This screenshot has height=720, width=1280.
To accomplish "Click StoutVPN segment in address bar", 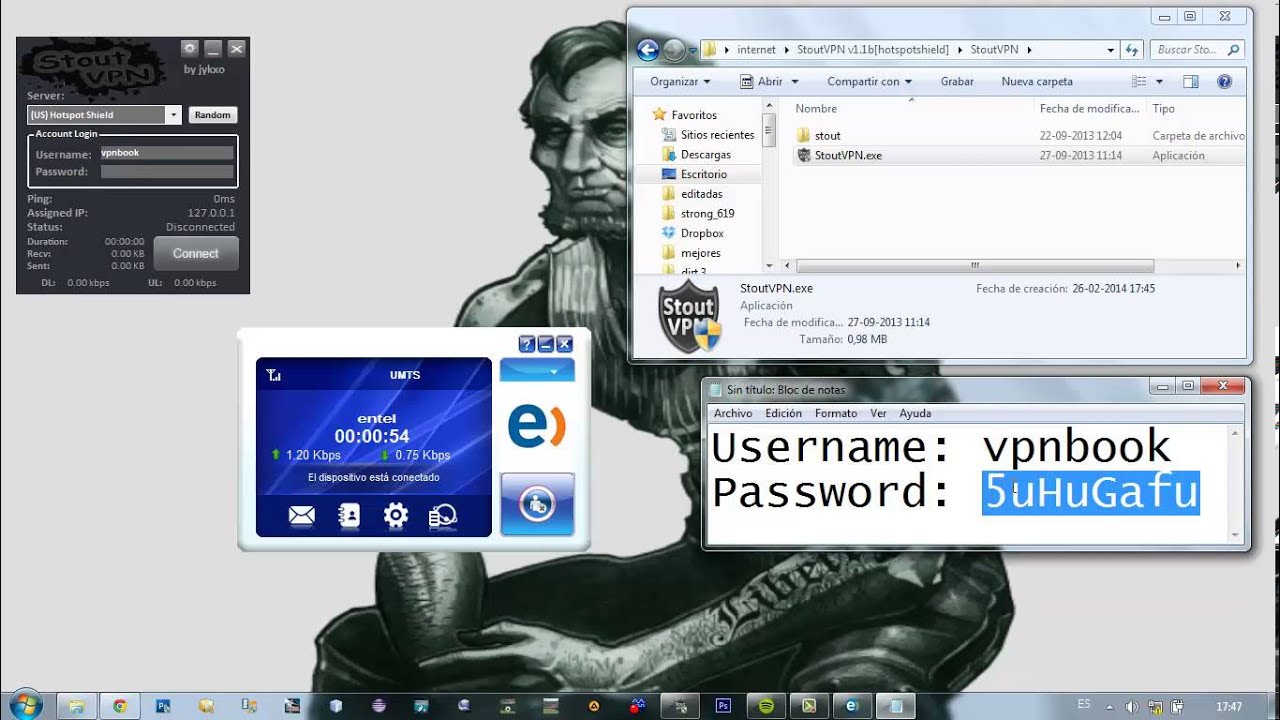I will click(994, 49).
